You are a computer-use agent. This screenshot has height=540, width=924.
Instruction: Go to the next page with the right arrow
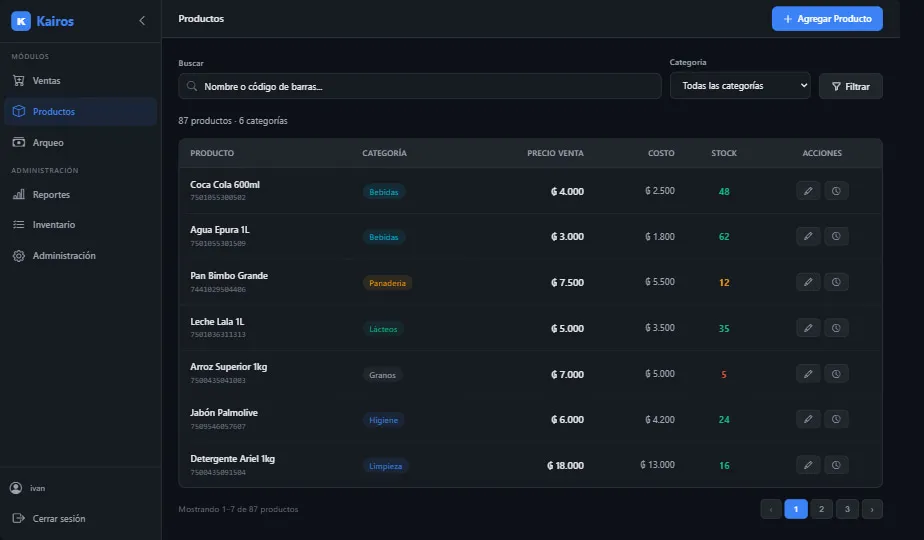point(872,509)
